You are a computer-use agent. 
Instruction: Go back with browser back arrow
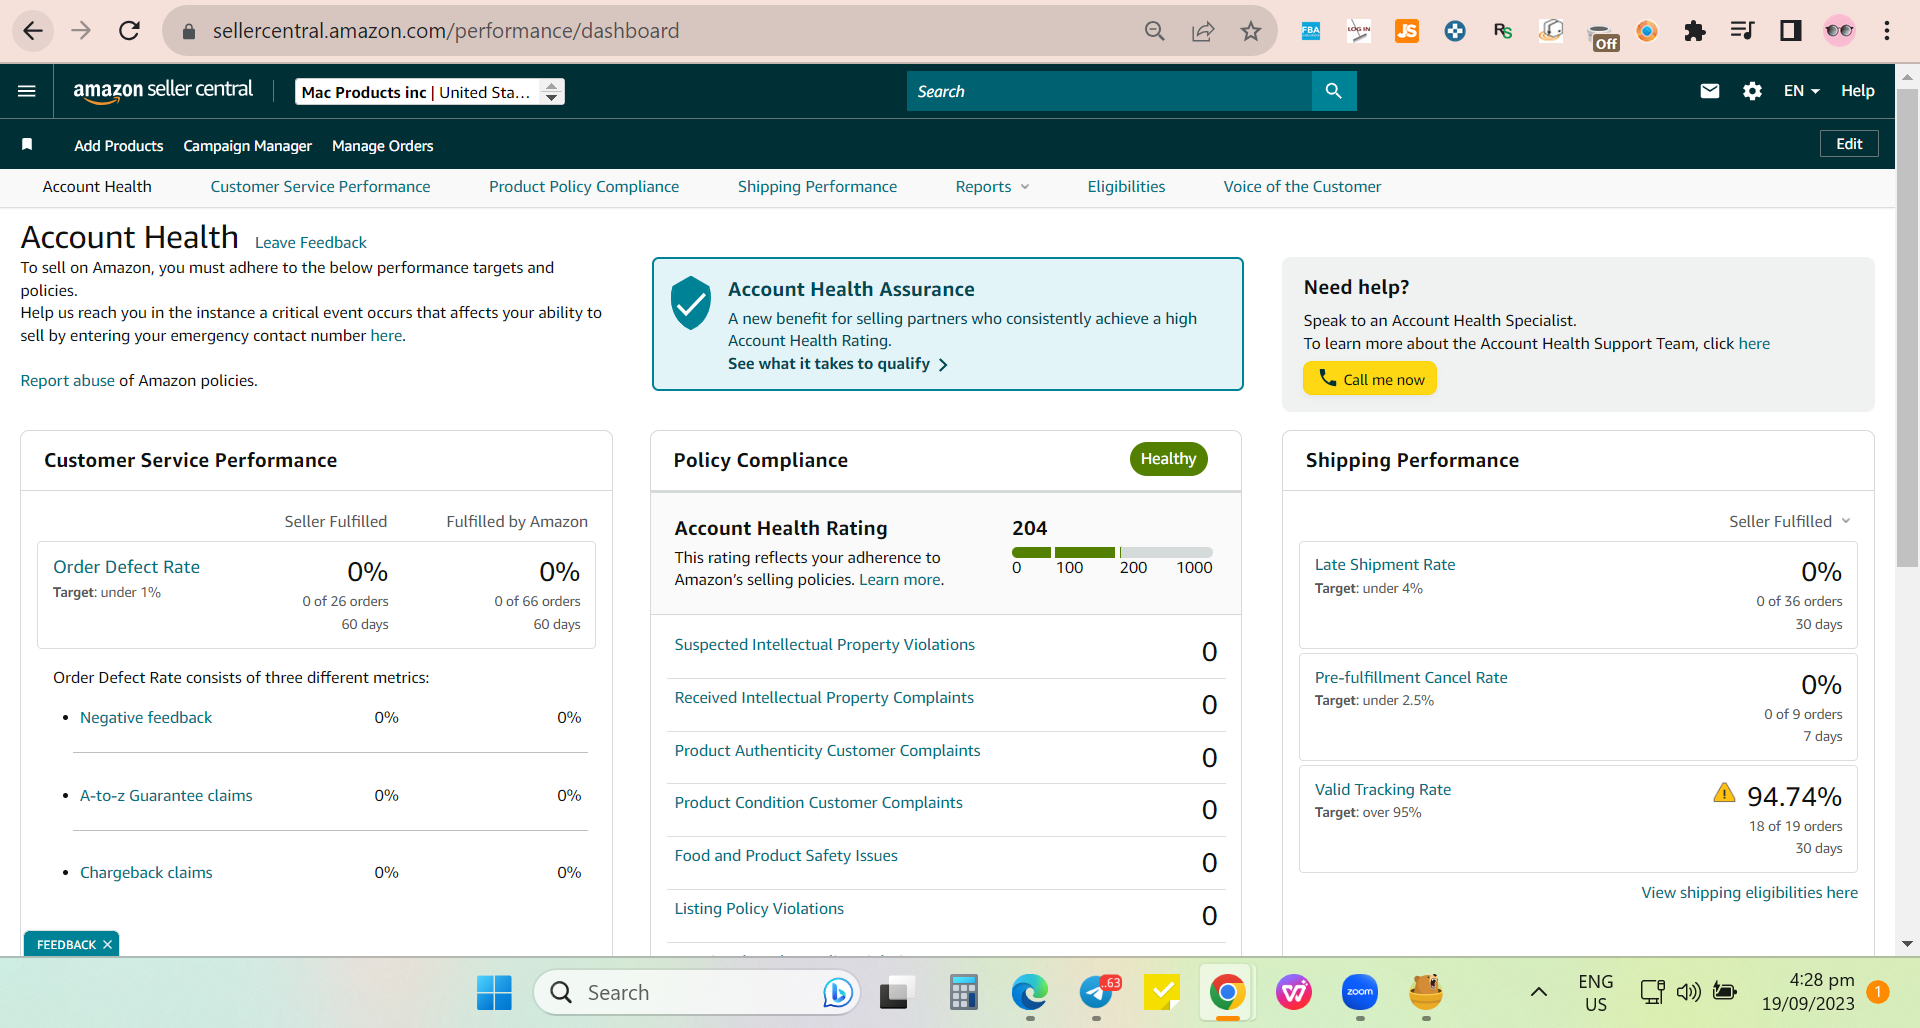pyautogui.click(x=33, y=31)
